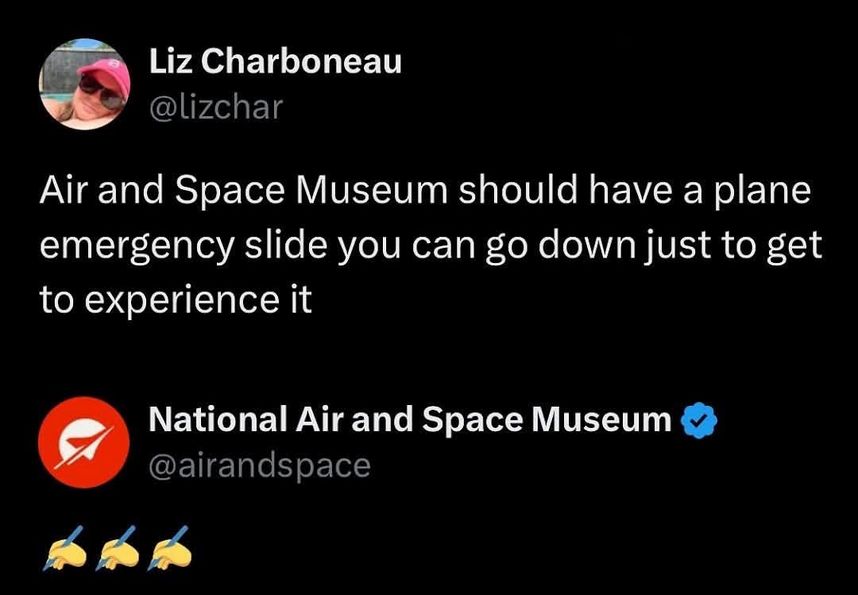
Task: Open the National Air and Space Museum name
Action: coord(410,421)
